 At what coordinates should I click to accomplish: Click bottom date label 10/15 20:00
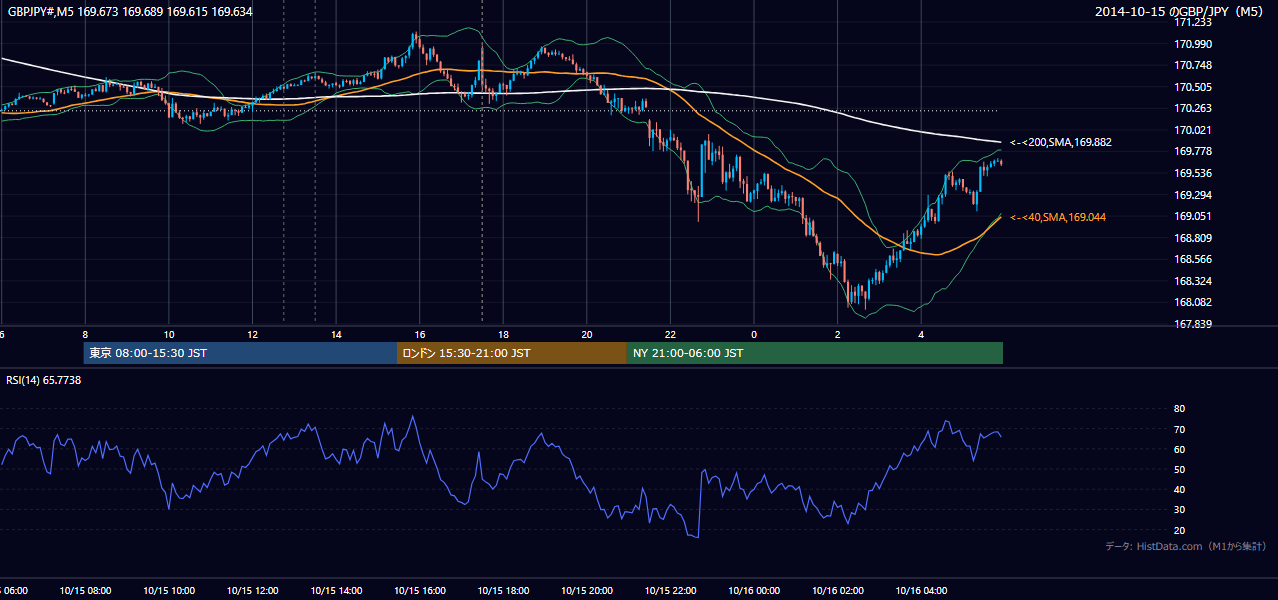pyautogui.click(x=587, y=590)
